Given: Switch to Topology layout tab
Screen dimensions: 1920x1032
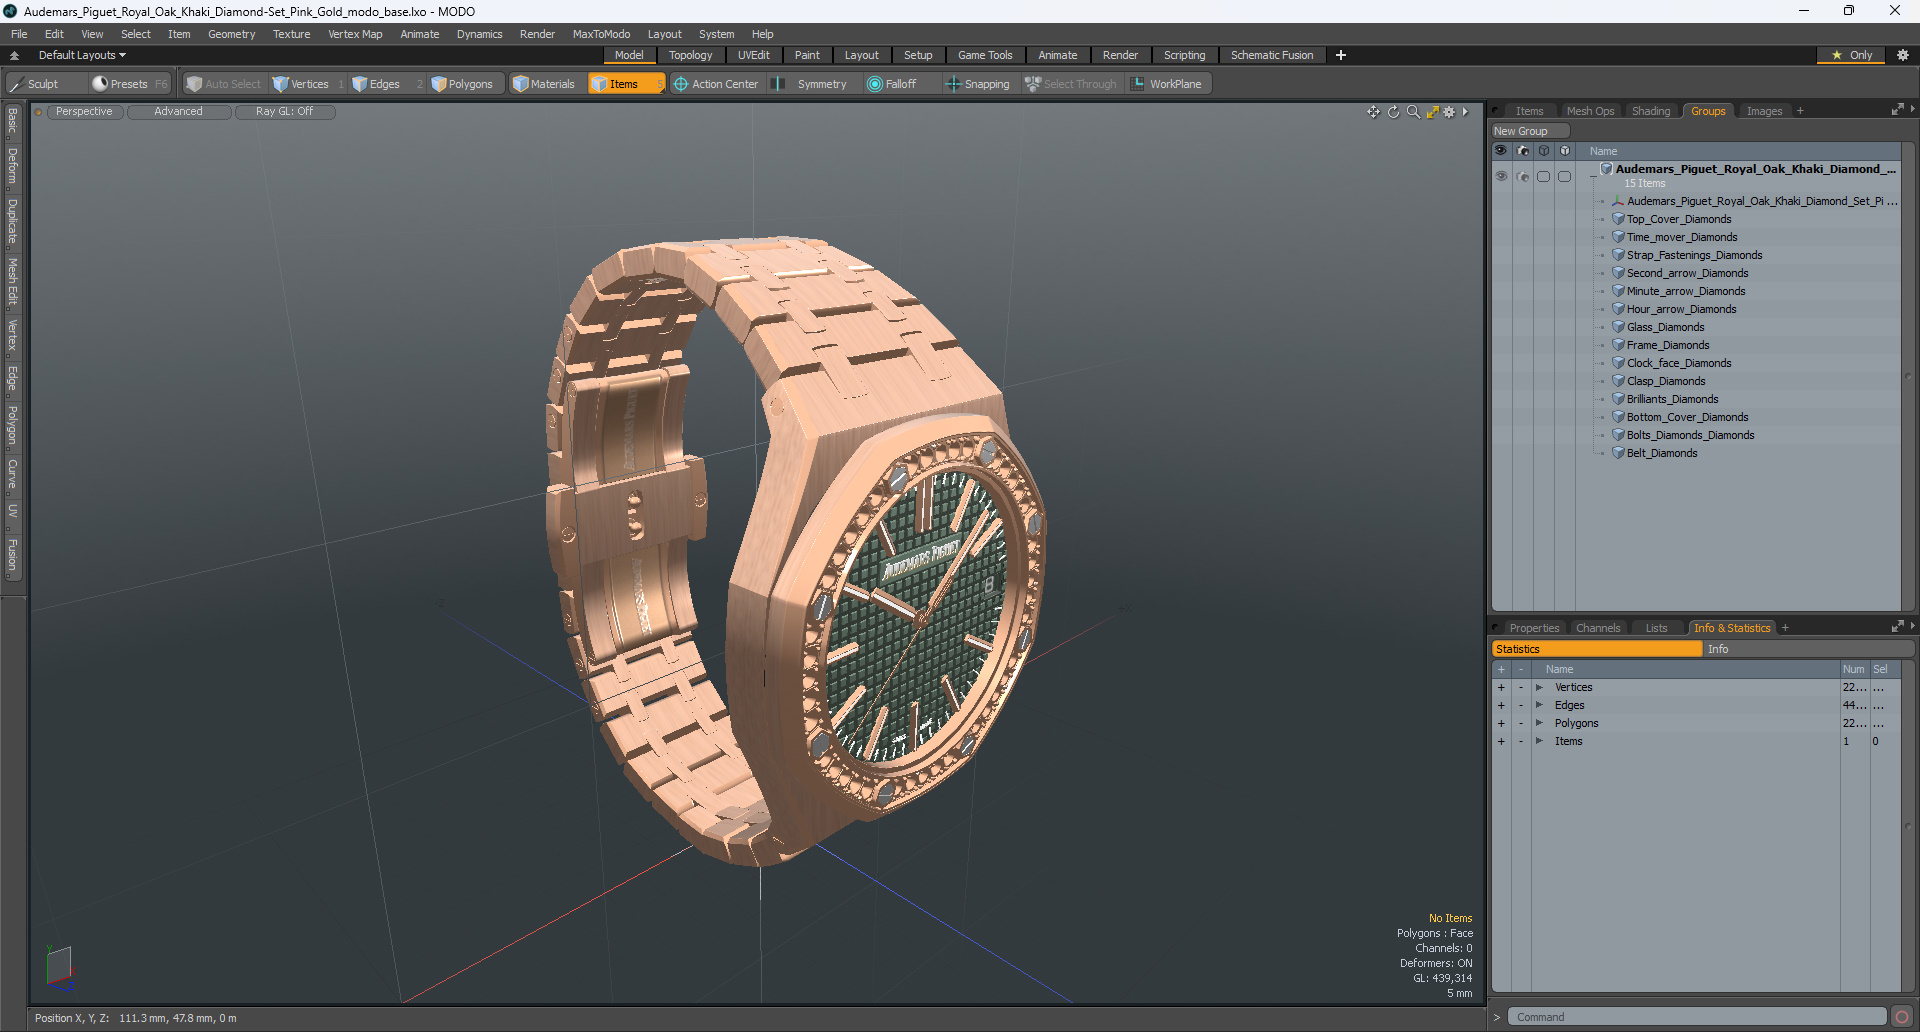Looking at the screenshot, I should click(x=691, y=55).
